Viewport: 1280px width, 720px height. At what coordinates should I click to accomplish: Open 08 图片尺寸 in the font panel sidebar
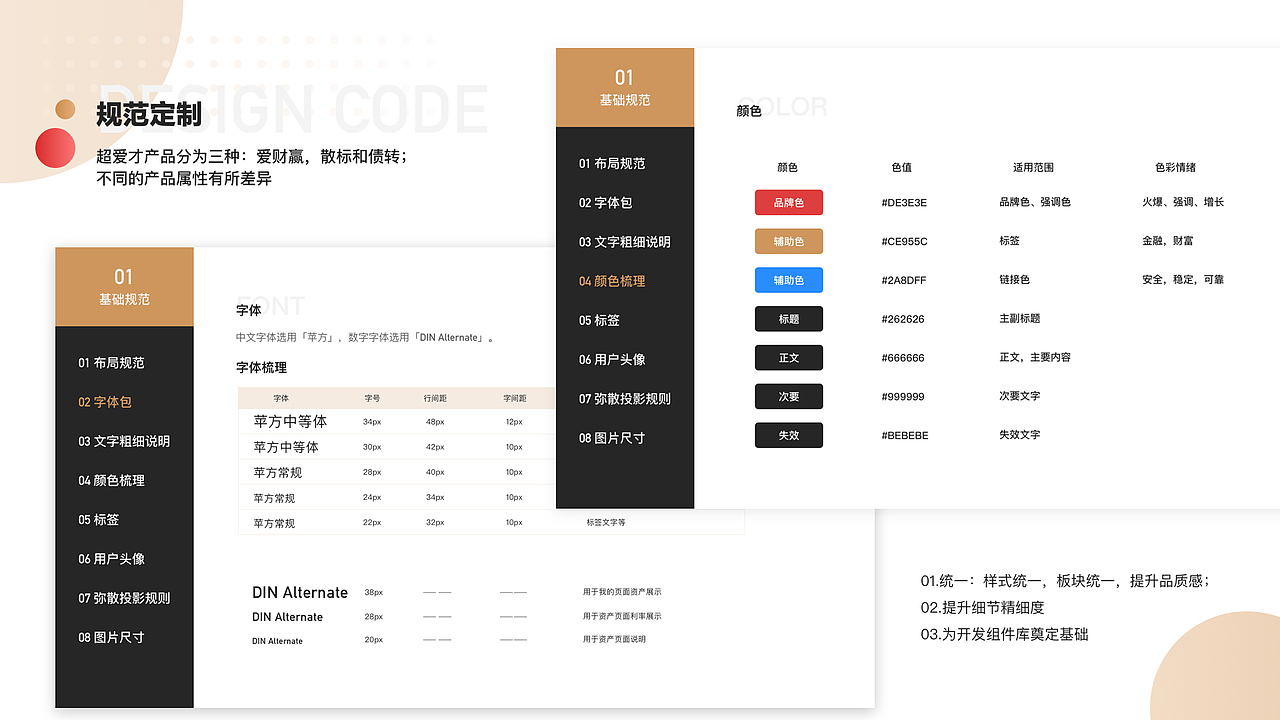(111, 637)
